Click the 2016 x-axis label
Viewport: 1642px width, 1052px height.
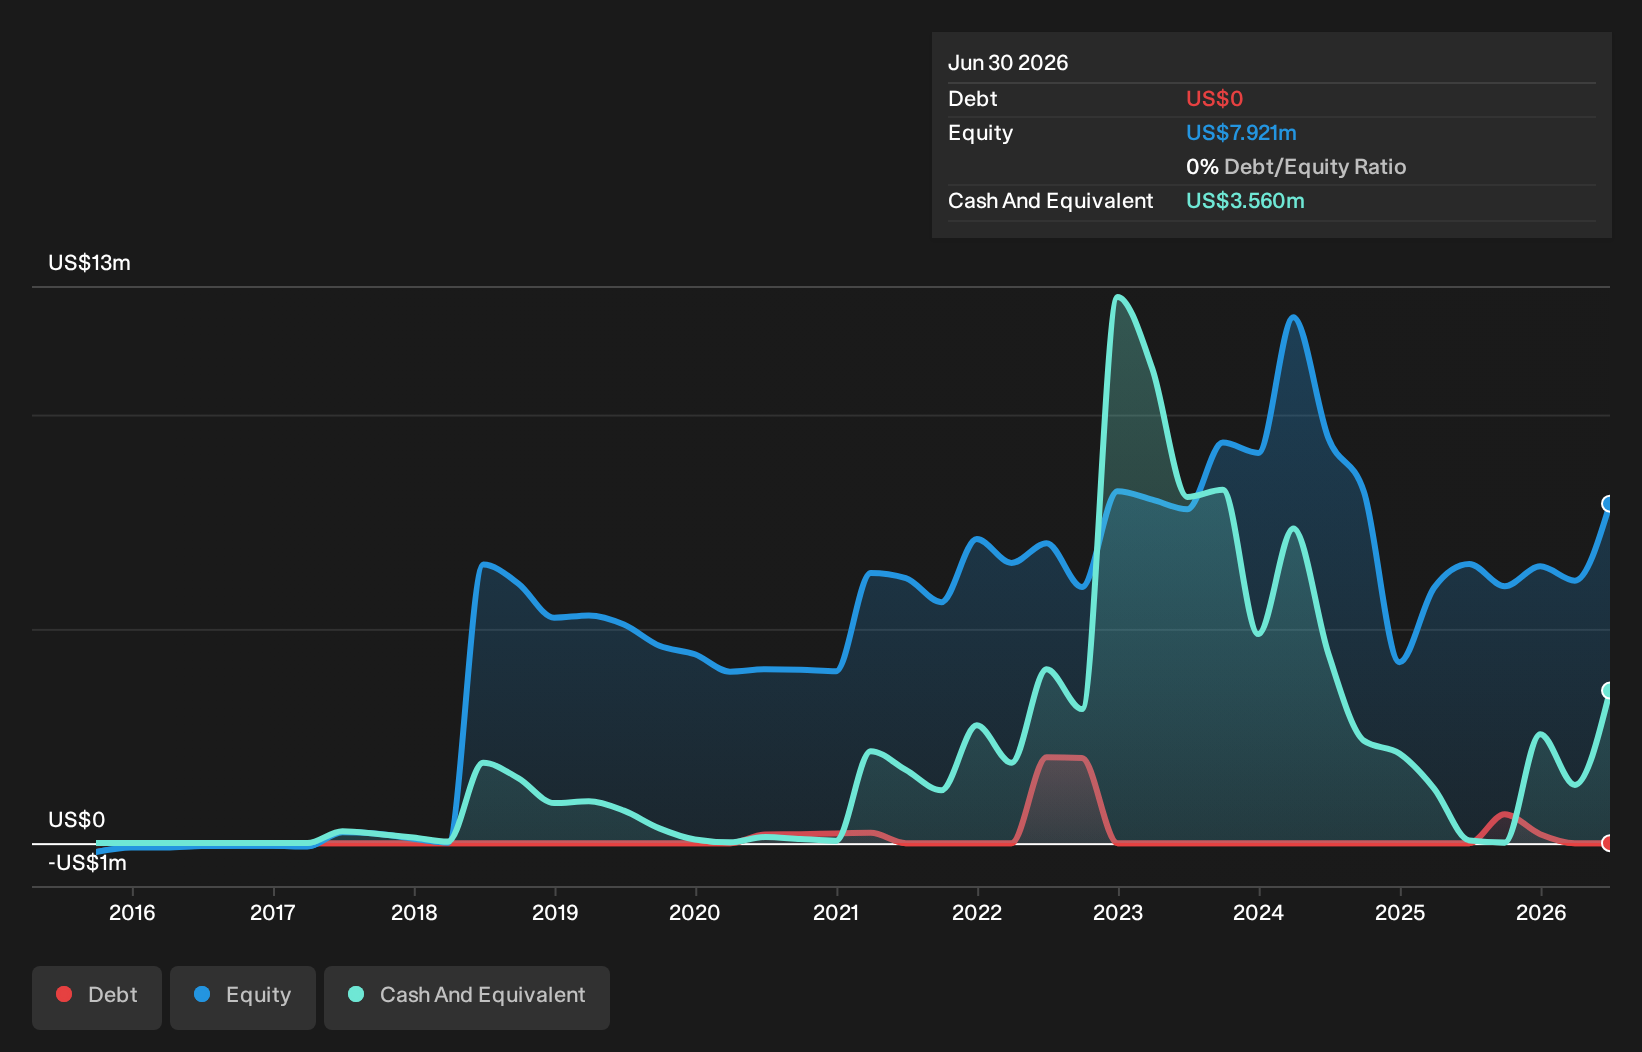132,912
